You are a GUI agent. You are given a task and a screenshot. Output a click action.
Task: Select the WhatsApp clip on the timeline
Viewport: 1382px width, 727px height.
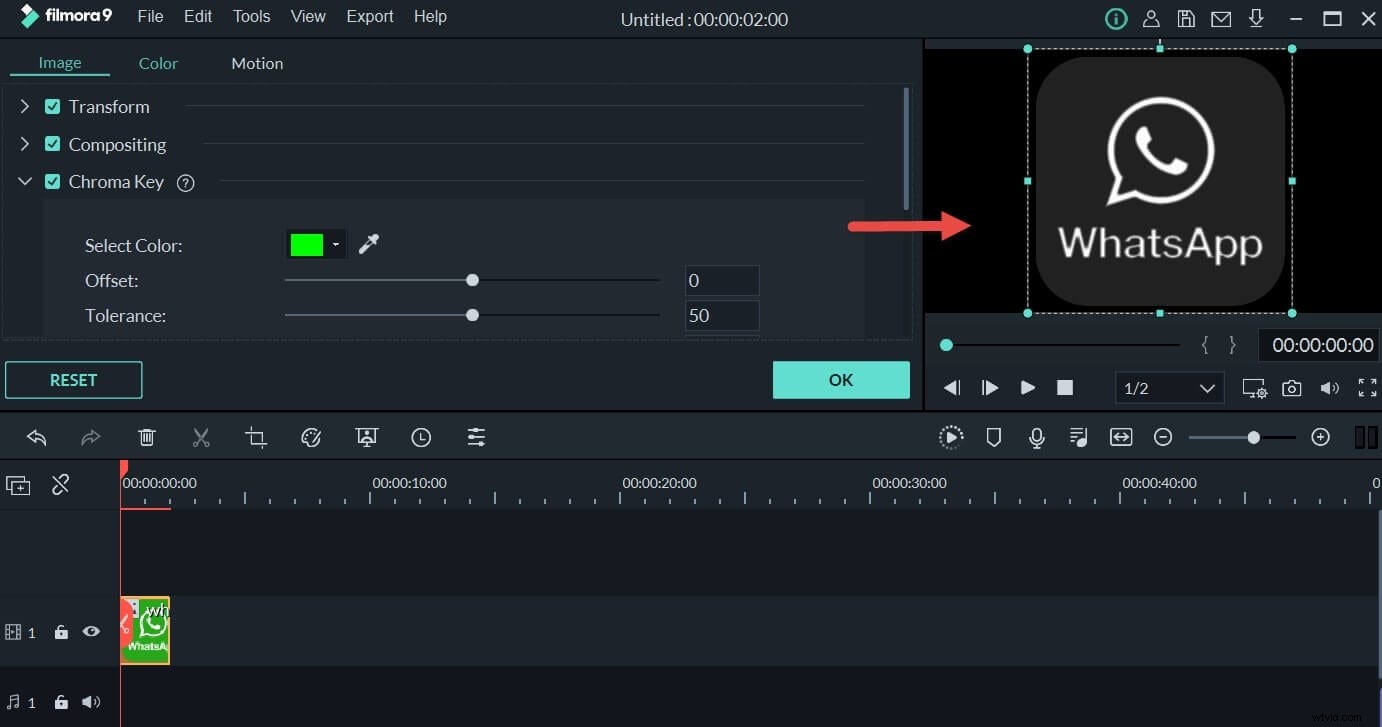click(x=145, y=630)
